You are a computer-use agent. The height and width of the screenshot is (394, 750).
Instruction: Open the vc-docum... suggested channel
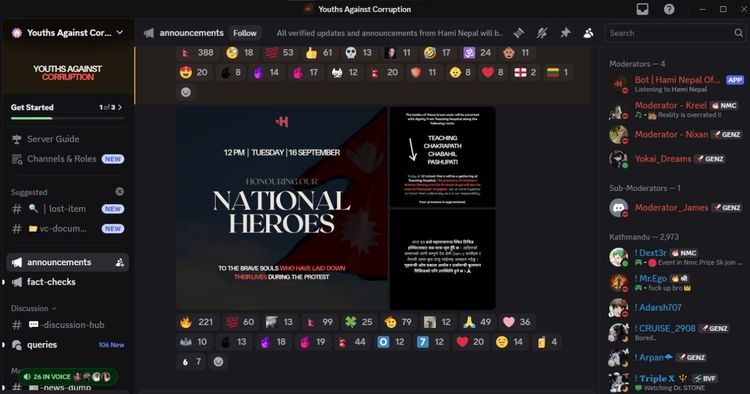[67, 229]
